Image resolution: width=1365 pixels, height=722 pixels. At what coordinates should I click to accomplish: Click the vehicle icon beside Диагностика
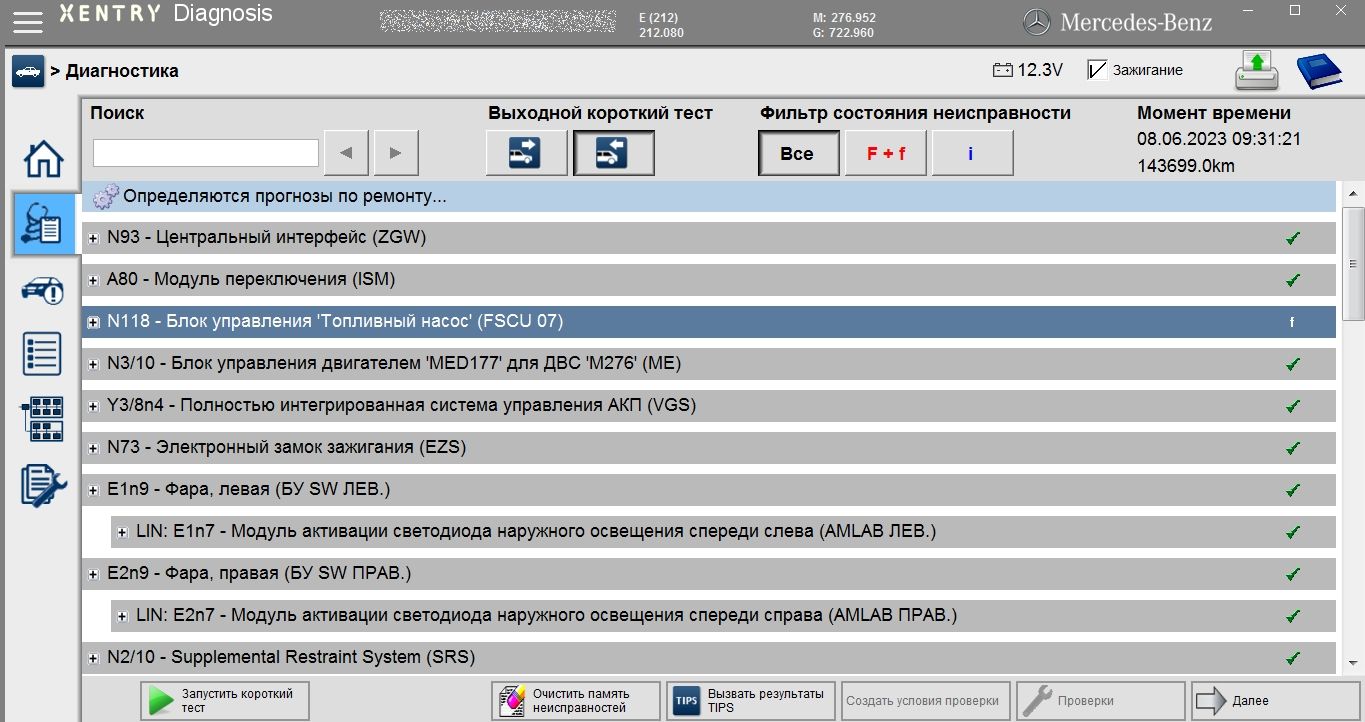pyautogui.click(x=28, y=71)
